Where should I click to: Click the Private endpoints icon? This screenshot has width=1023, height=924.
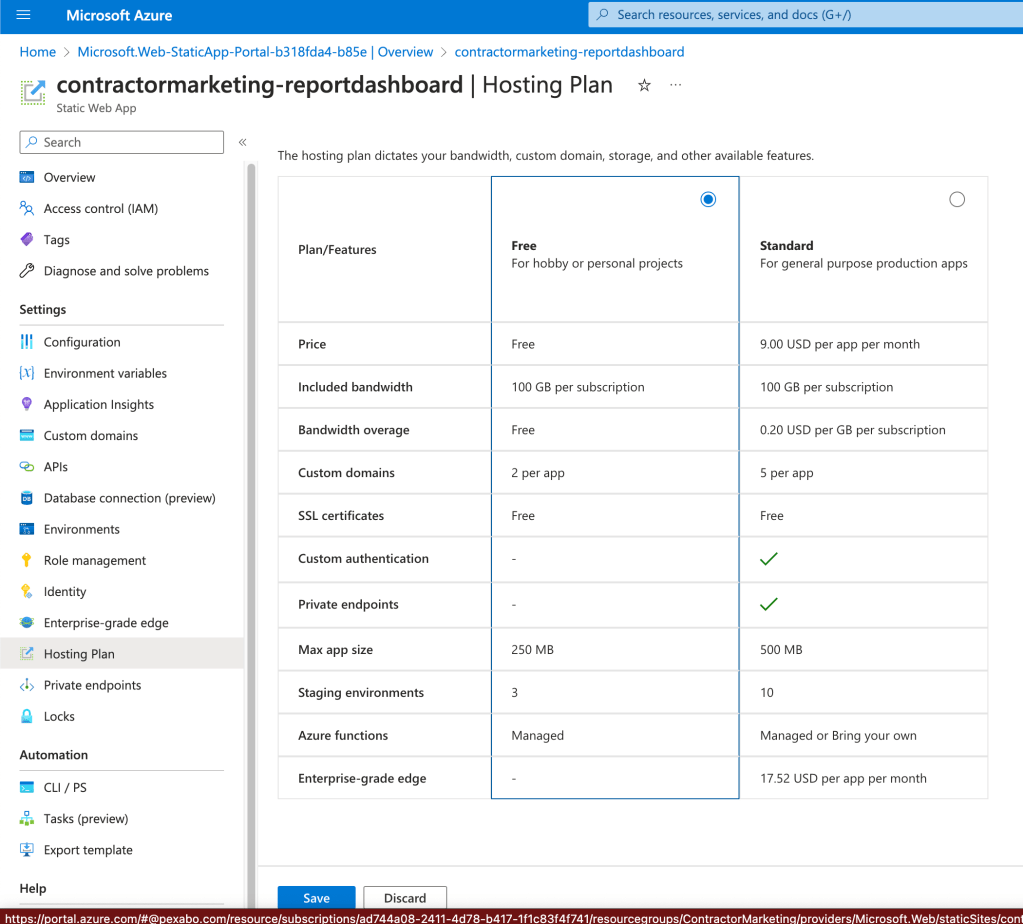coord(27,685)
